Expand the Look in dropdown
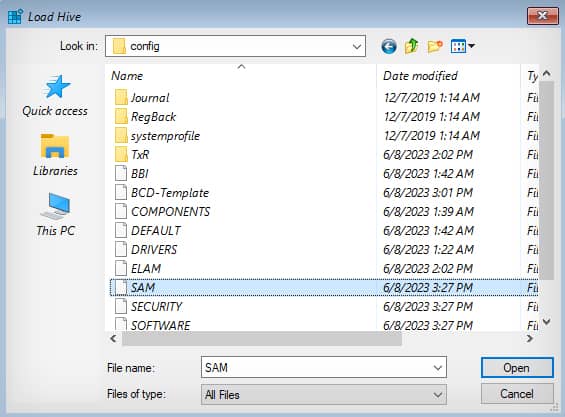This screenshot has width=565, height=417. pyautogui.click(x=357, y=46)
